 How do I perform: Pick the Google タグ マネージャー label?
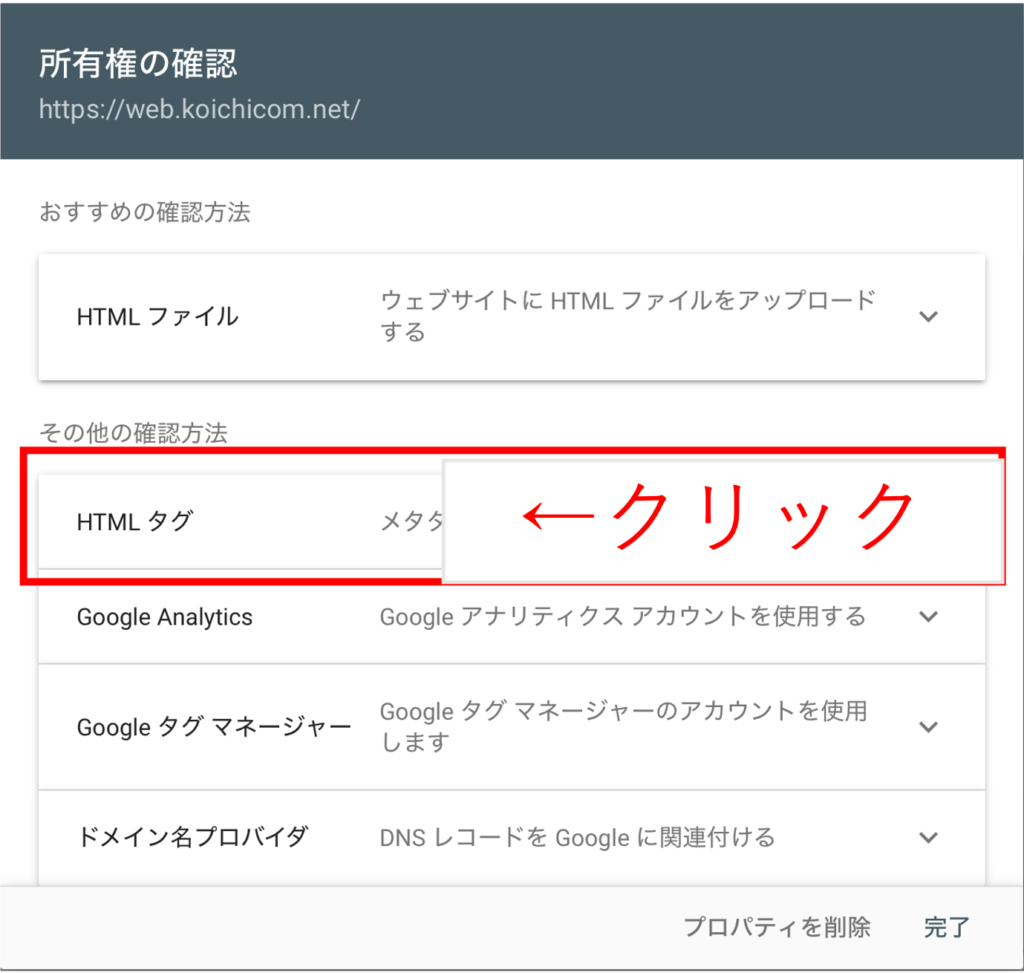(214, 727)
